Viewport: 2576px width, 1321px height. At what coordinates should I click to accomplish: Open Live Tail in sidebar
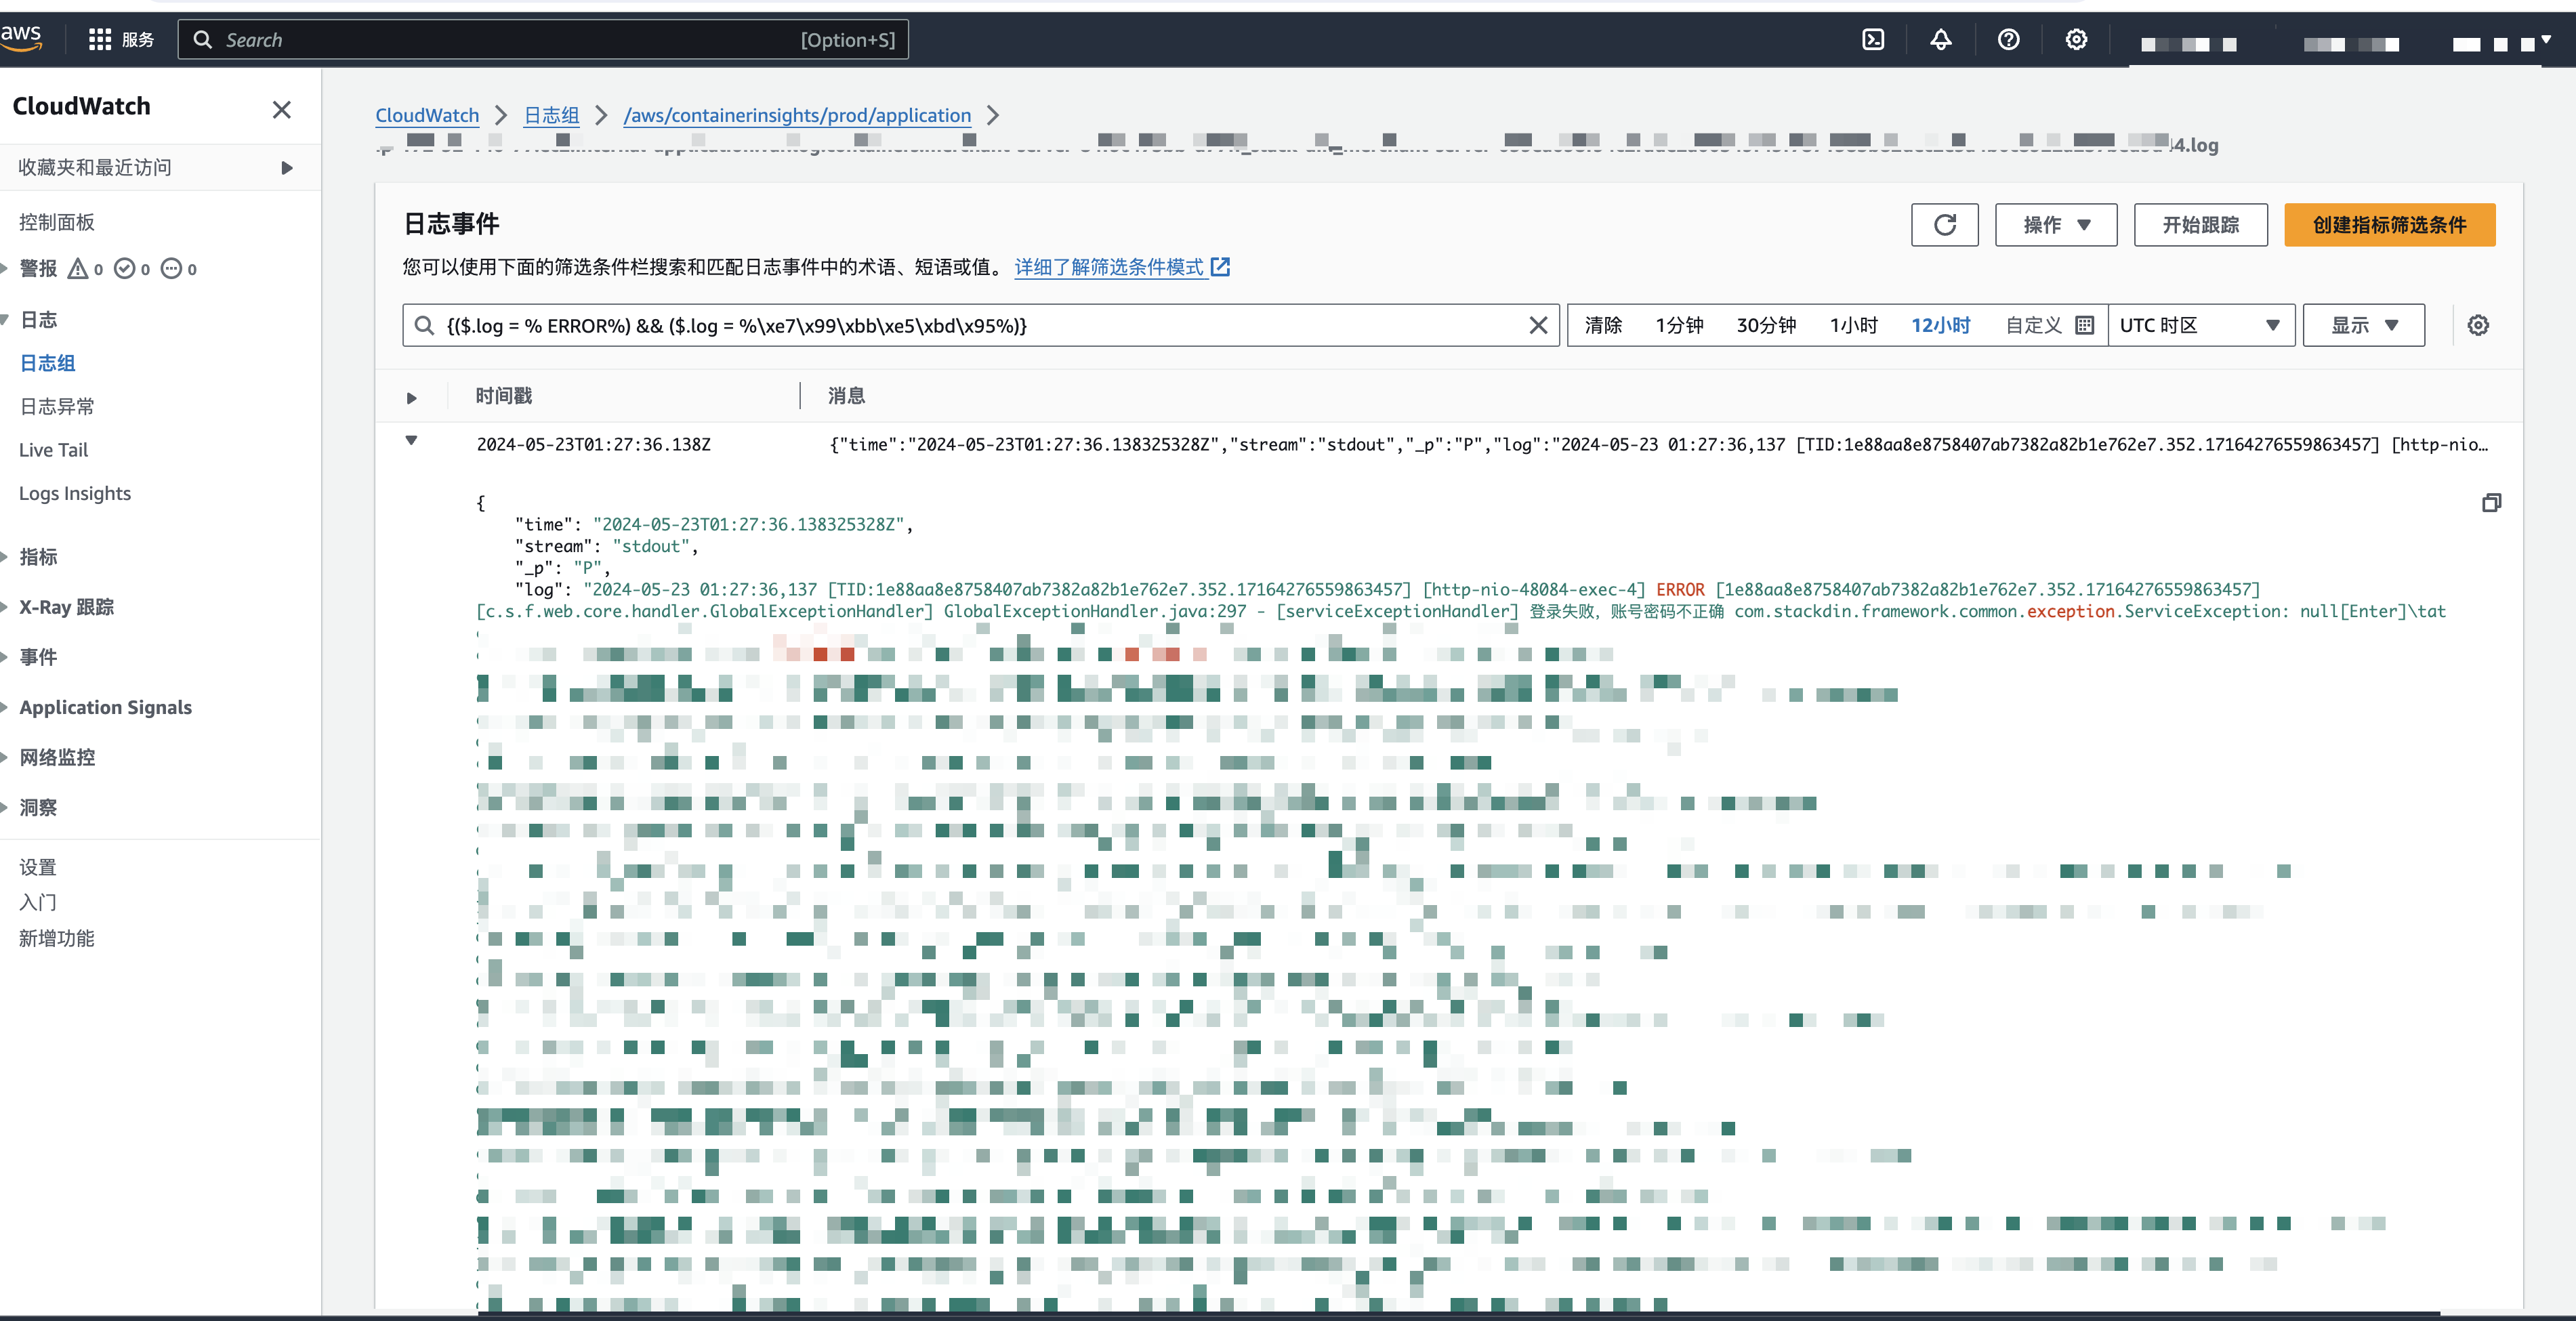coord(53,450)
